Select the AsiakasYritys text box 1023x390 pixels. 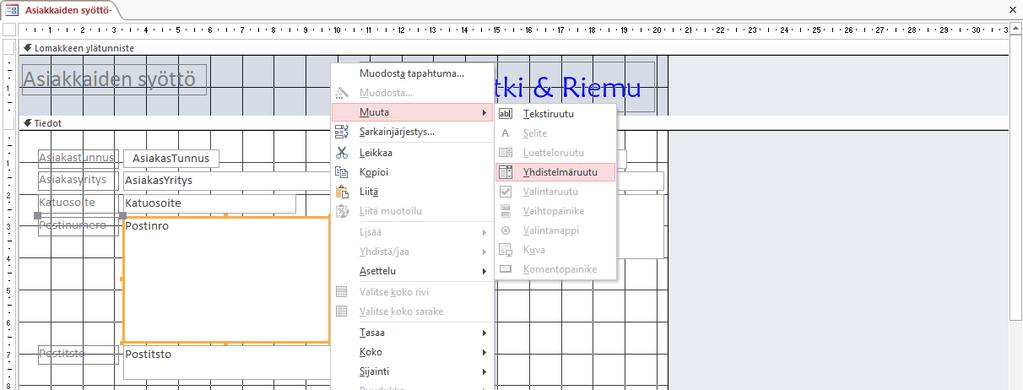(x=227, y=181)
